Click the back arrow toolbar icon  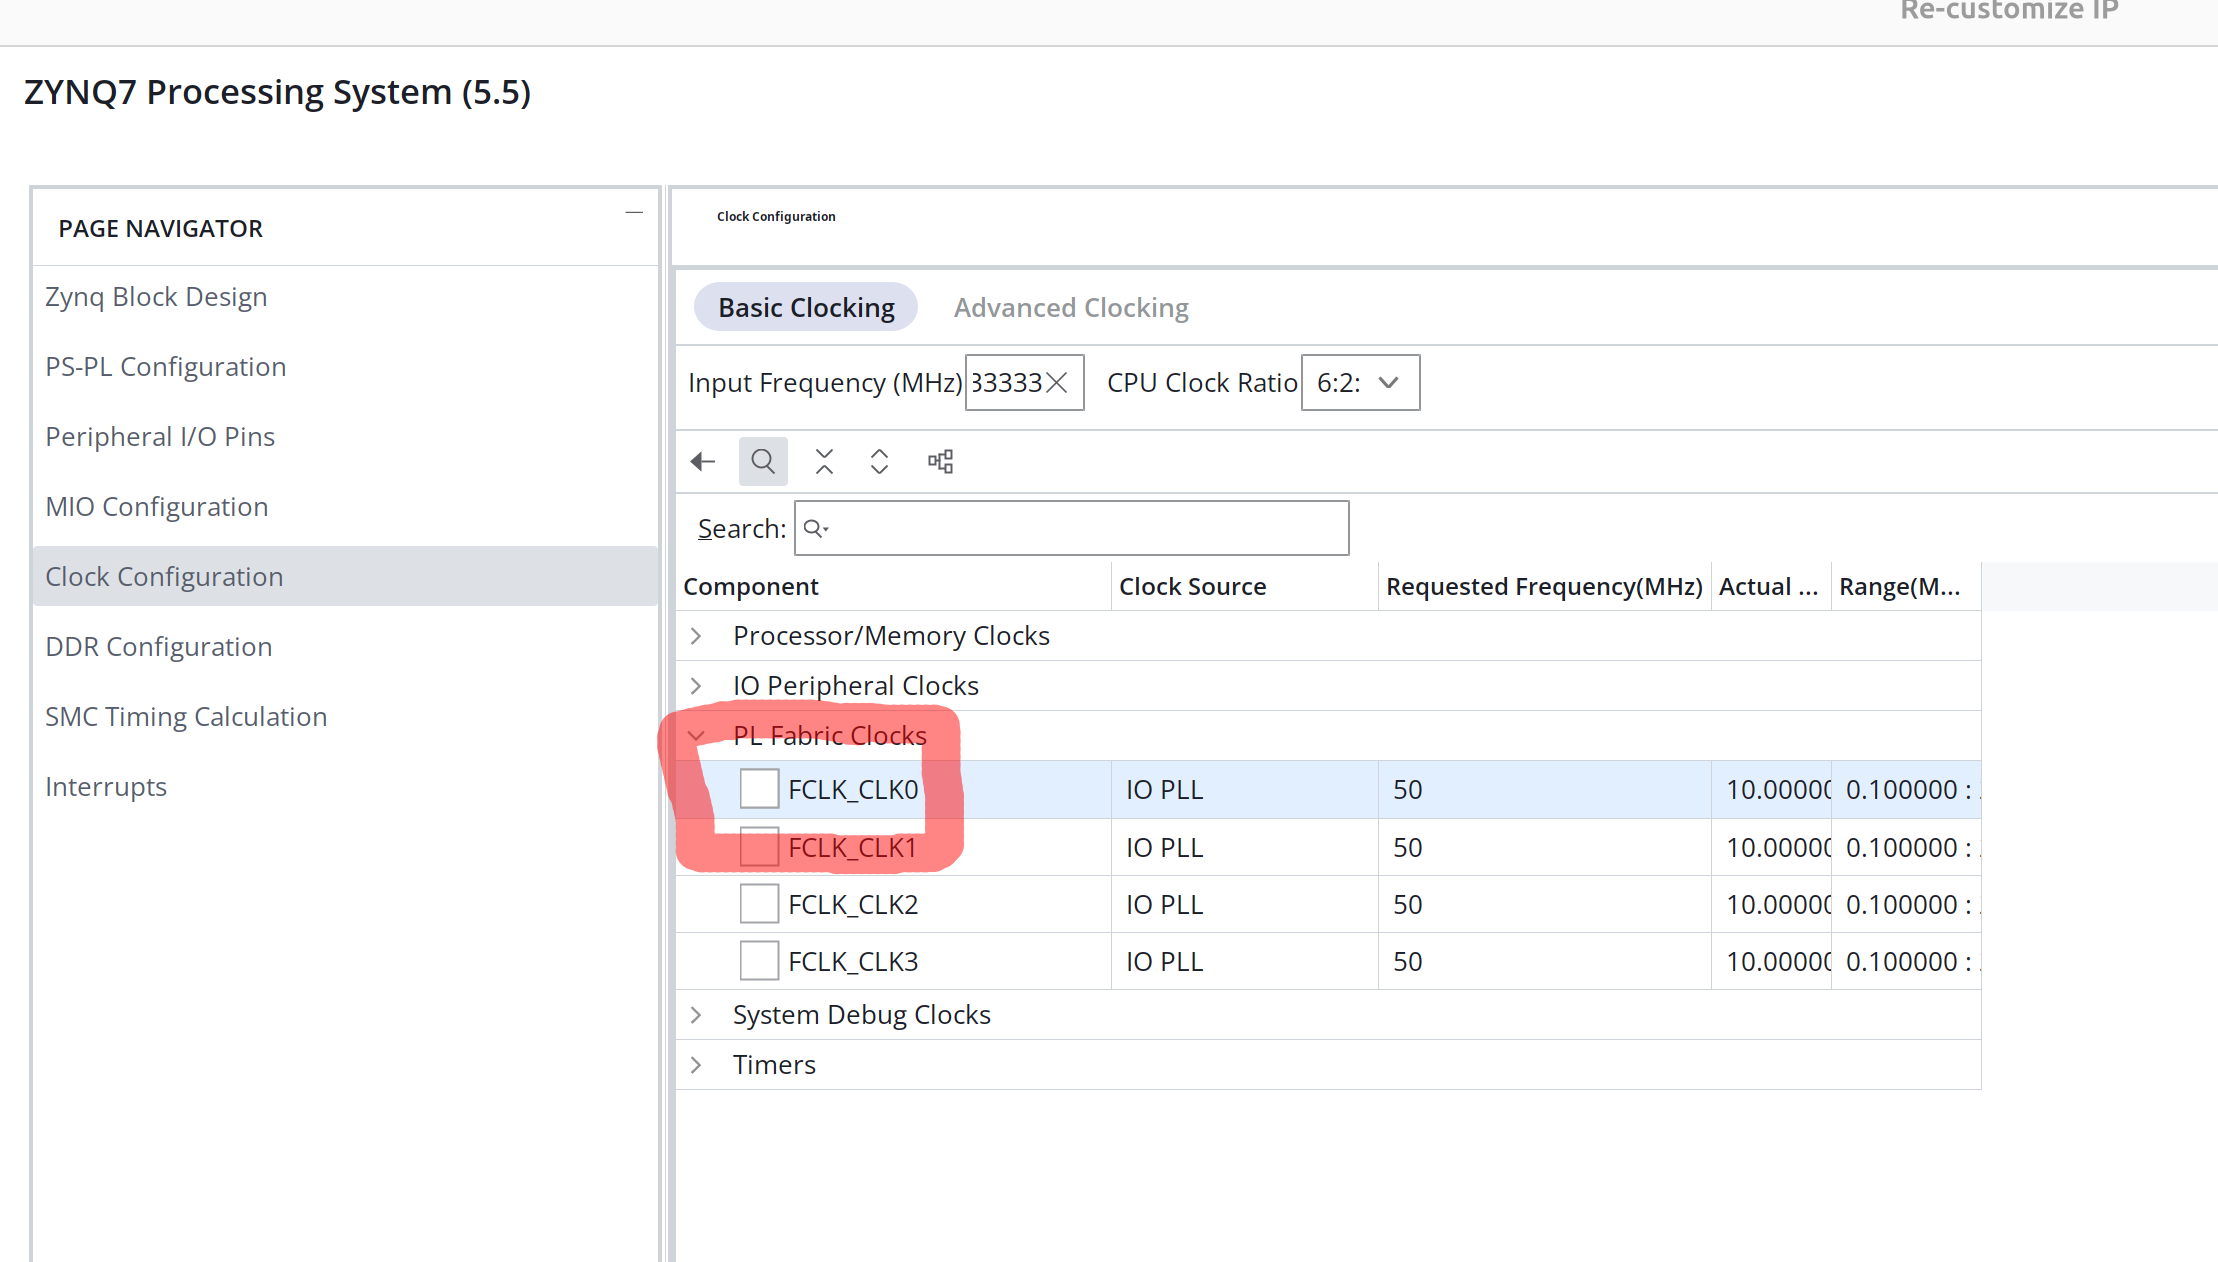coord(703,461)
